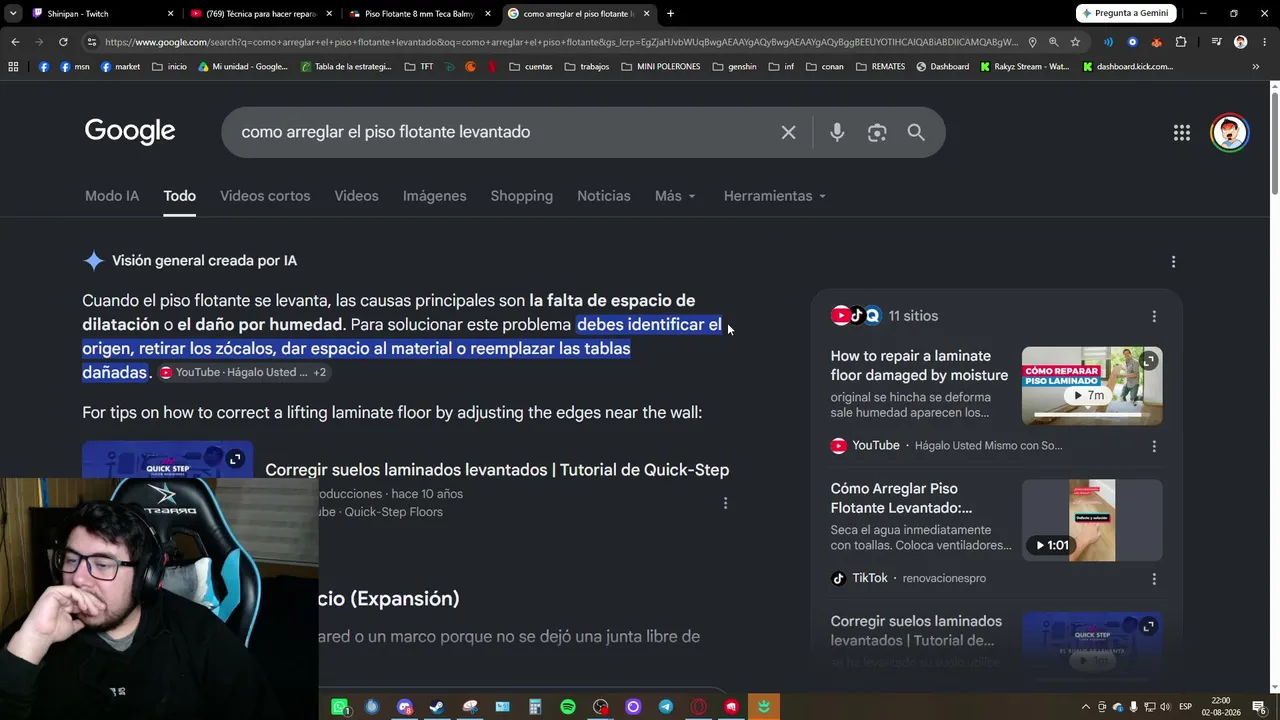Open the Chrome extensions puzzle icon
This screenshot has width=1280, height=720.
1181,42
